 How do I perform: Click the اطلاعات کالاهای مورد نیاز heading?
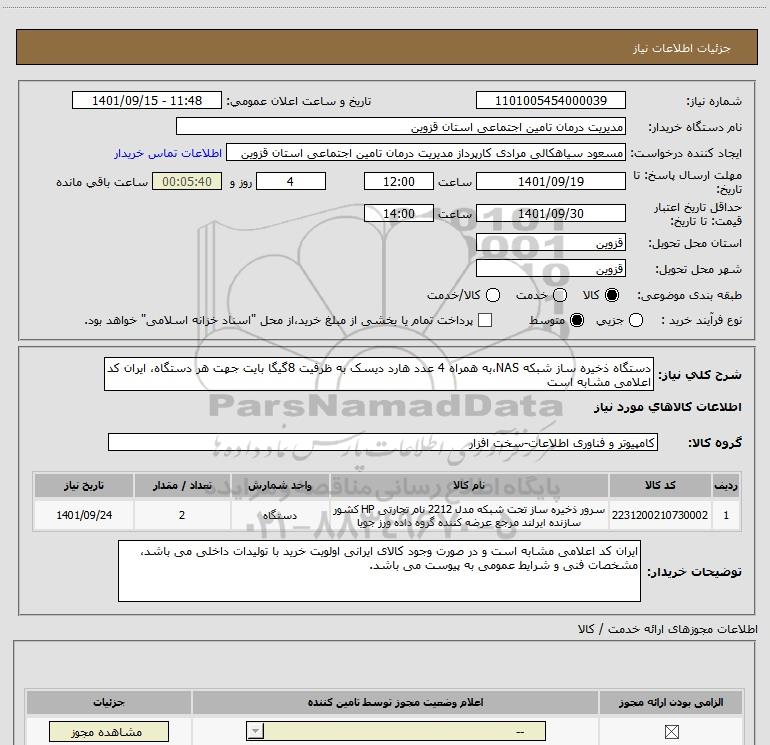(668, 407)
